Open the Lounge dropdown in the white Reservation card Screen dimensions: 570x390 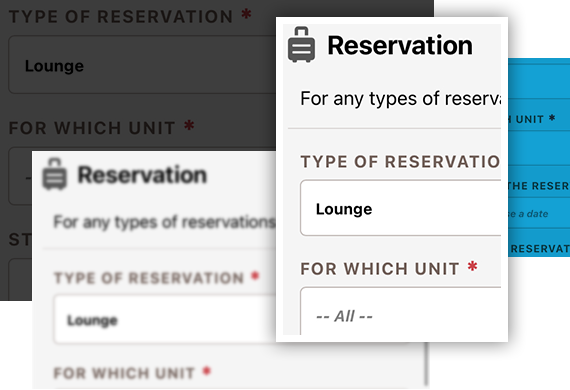pyautogui.click(x=400, y=208)
